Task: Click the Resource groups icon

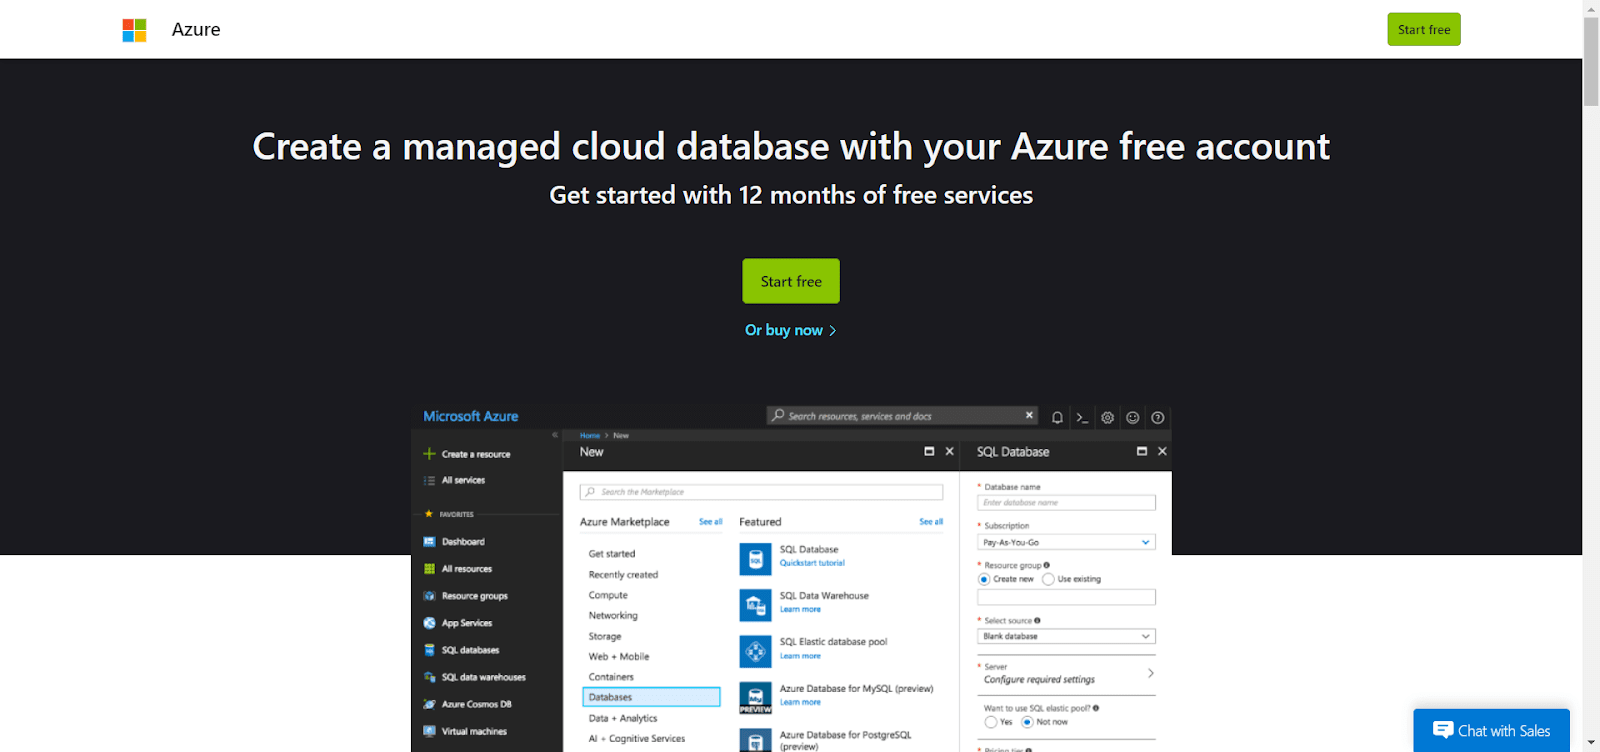Action: point(429,595)
